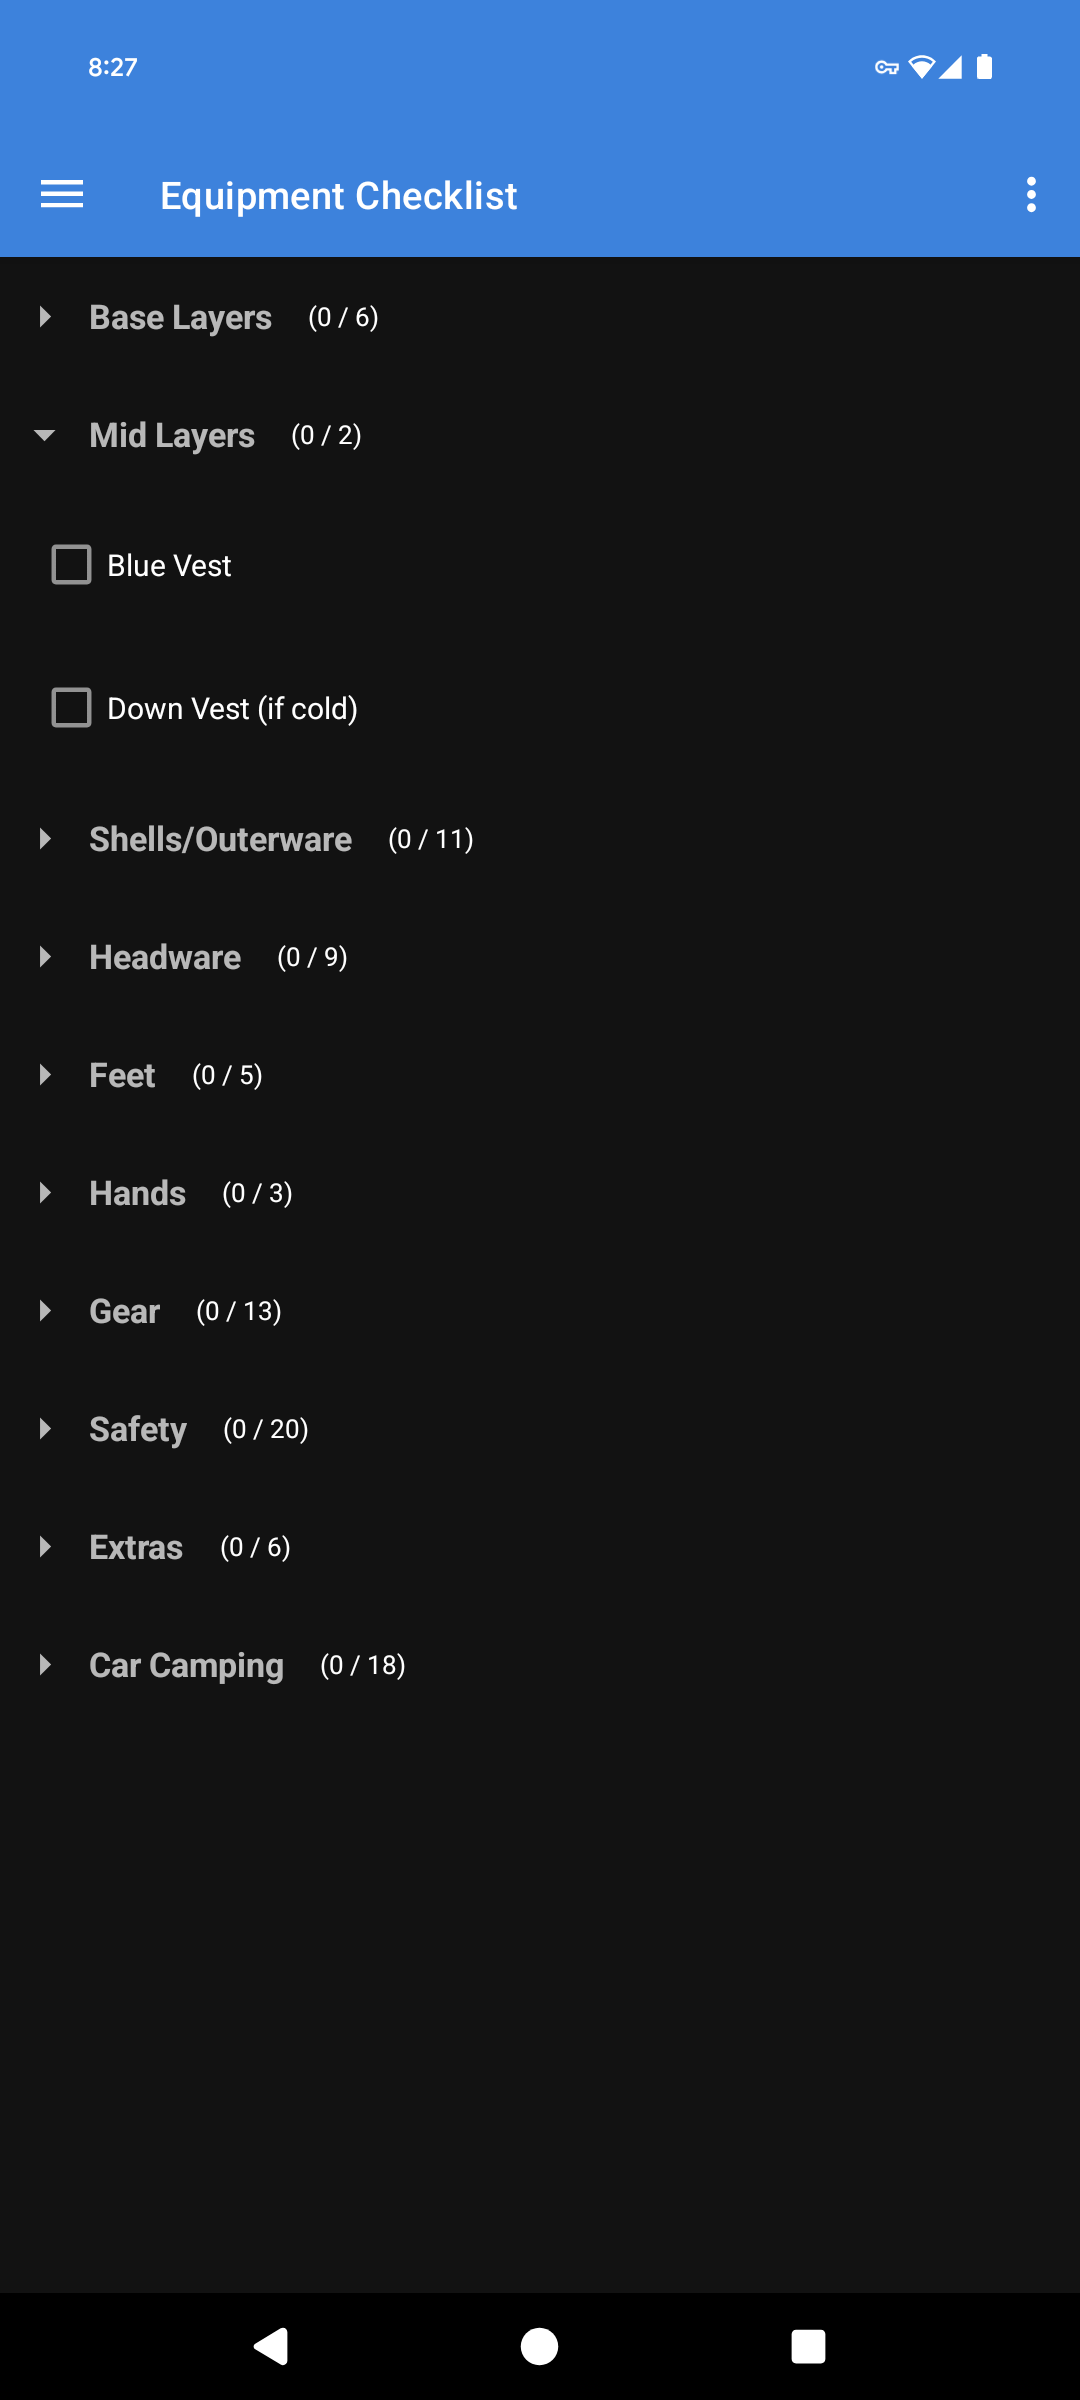Check the Blue Vest checkbox

point(71,565)
